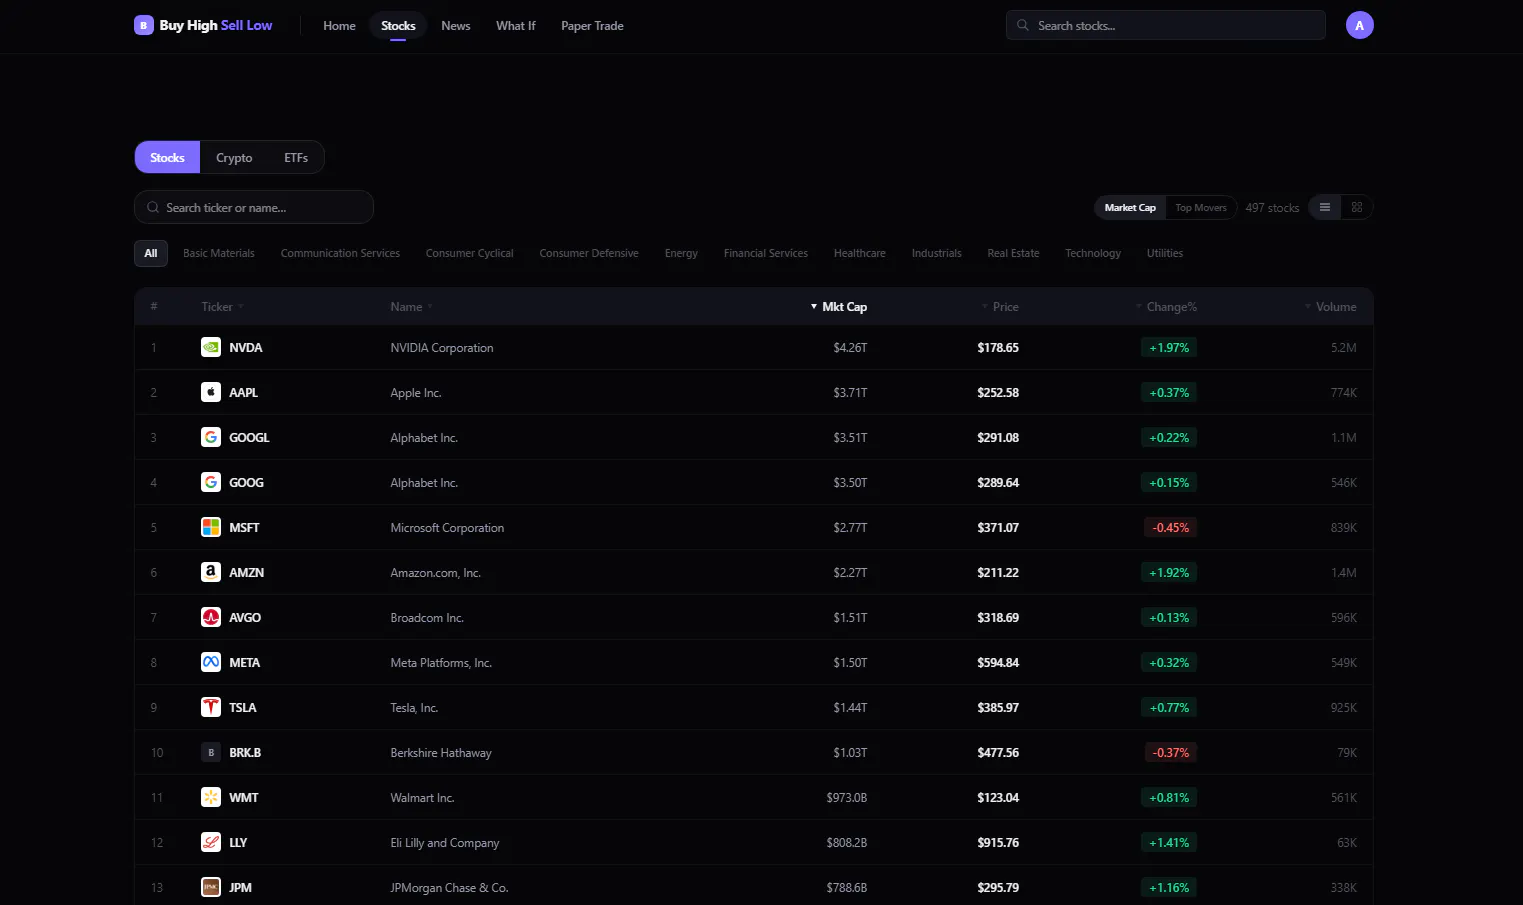The height and width of the screenshot is (905, 1523).
Task: Click the Broadcom Inc. company name
Action: coord(427,618)
